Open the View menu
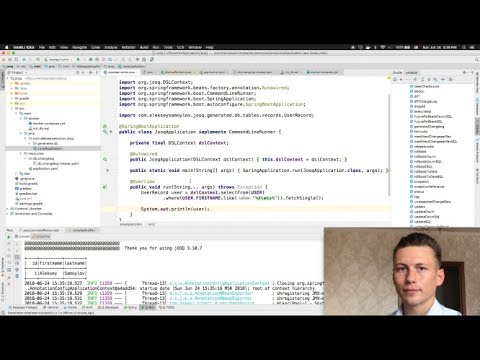The height and width of the screenshot is (360, 480). click(x=64, y=47)
